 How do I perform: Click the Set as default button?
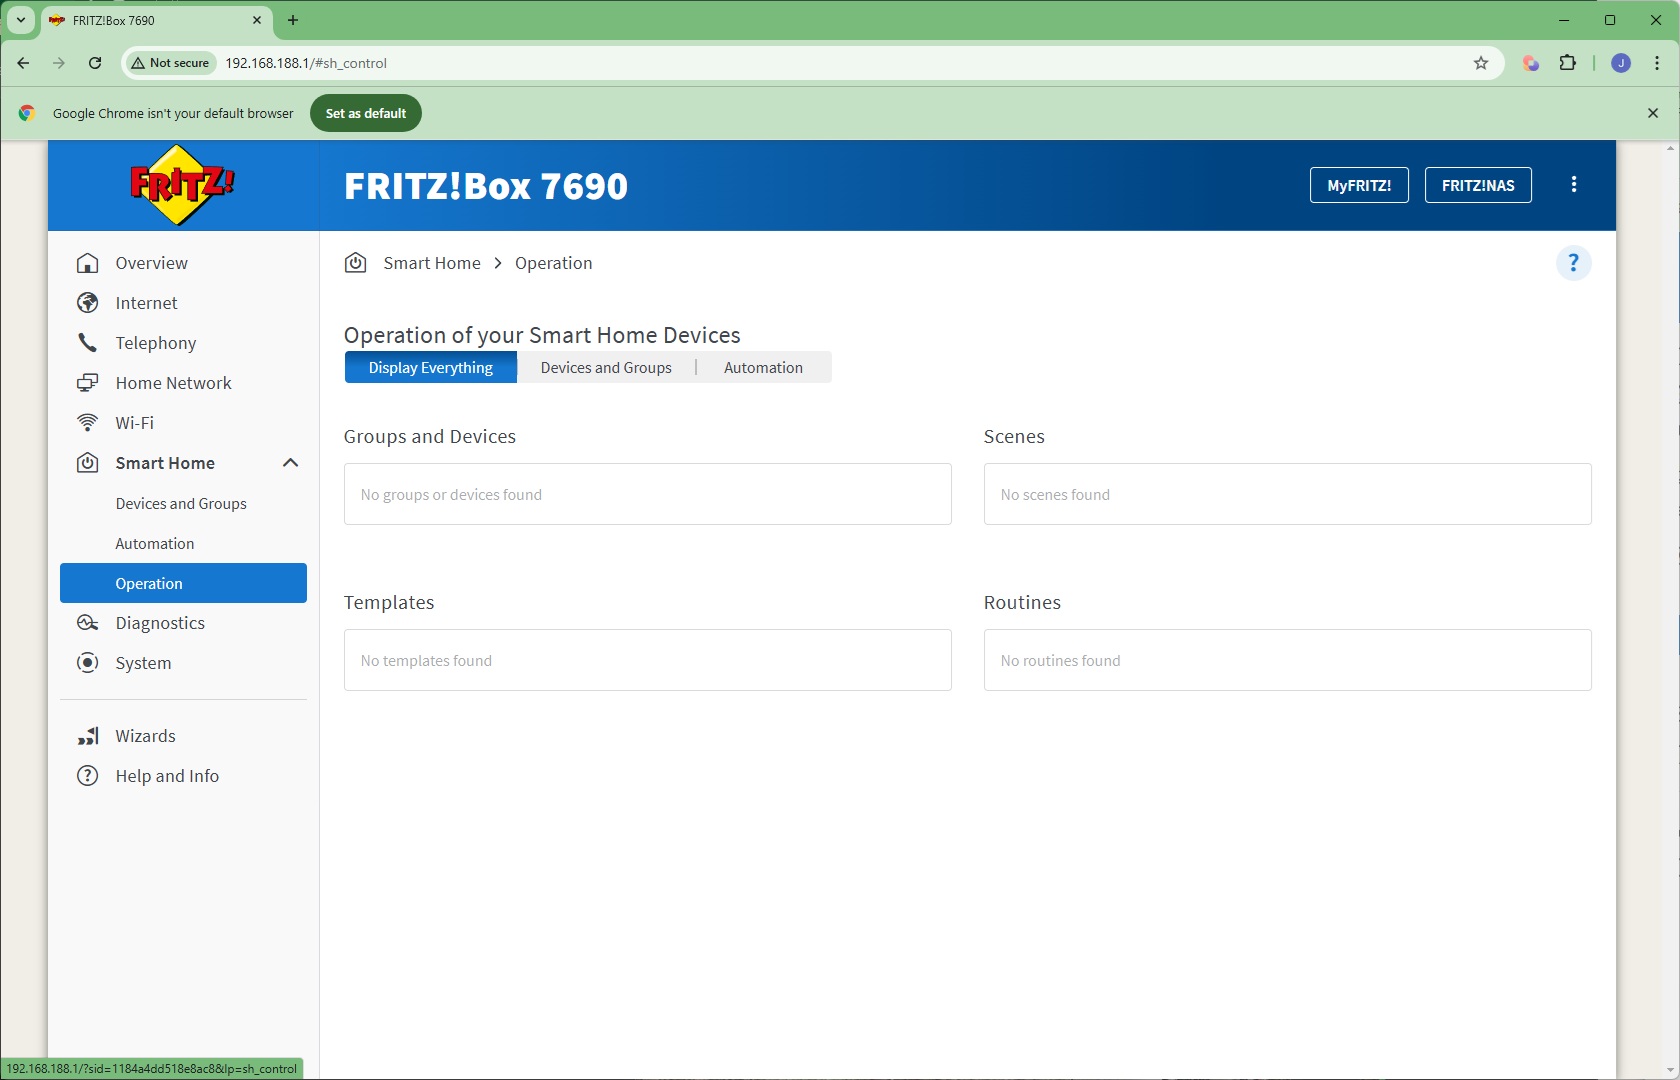click(366, 113)
